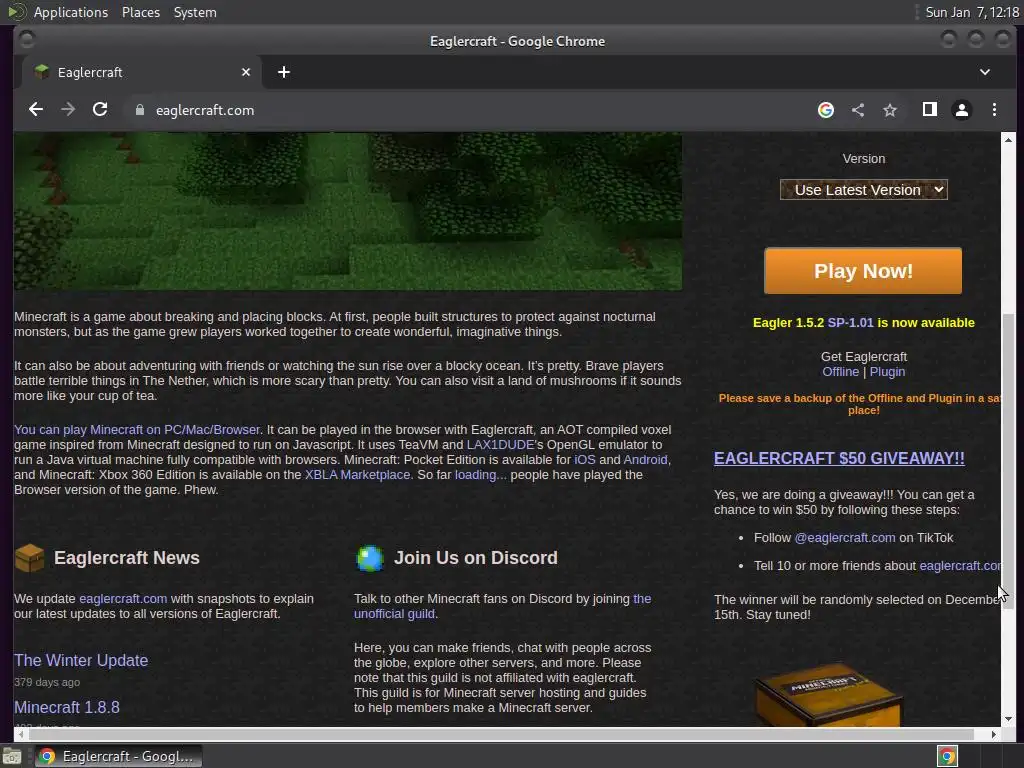Open the Plugin link
Image resolution: width=1024 pixels, height=768 pixels.
click(887, 372)
